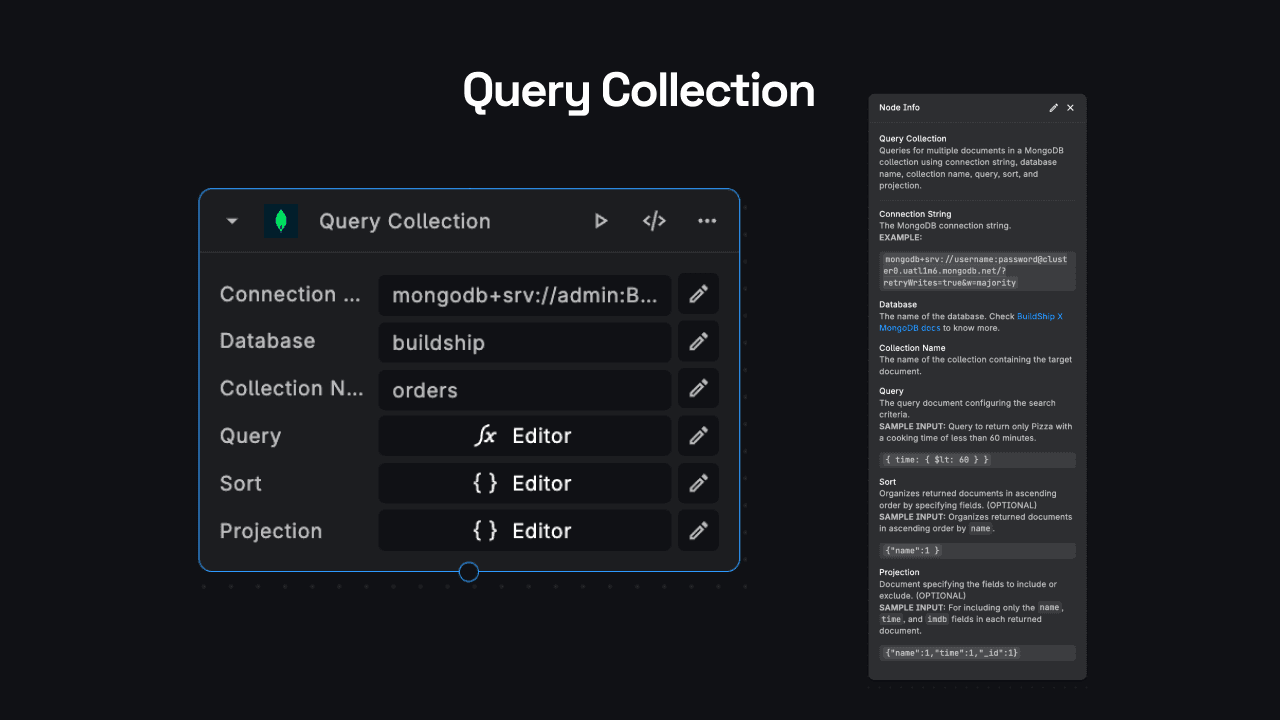Click the Connection String input field
This screenshot has width=1280, height=720.
click(x=525, y=295)
